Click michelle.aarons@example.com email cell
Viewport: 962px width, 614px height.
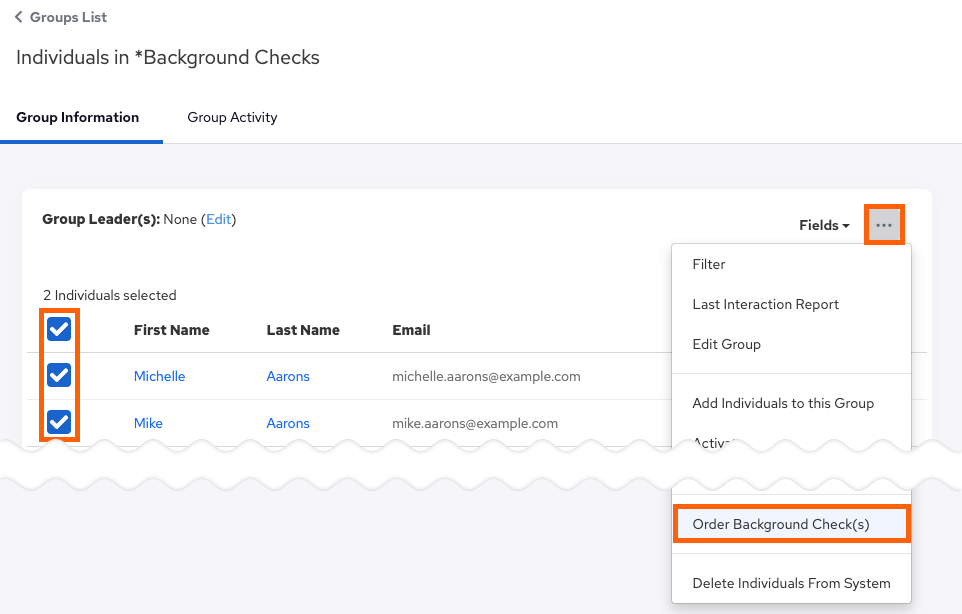point(486,376)
